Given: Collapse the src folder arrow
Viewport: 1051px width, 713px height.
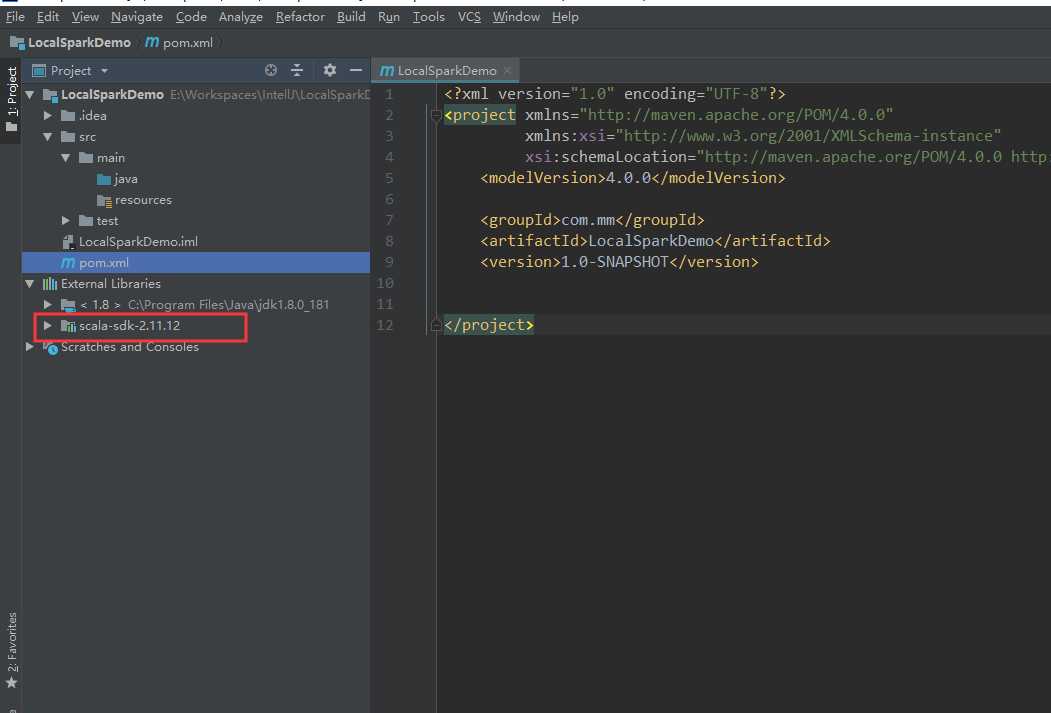Looking at the screenshot, I should point(48,137).
